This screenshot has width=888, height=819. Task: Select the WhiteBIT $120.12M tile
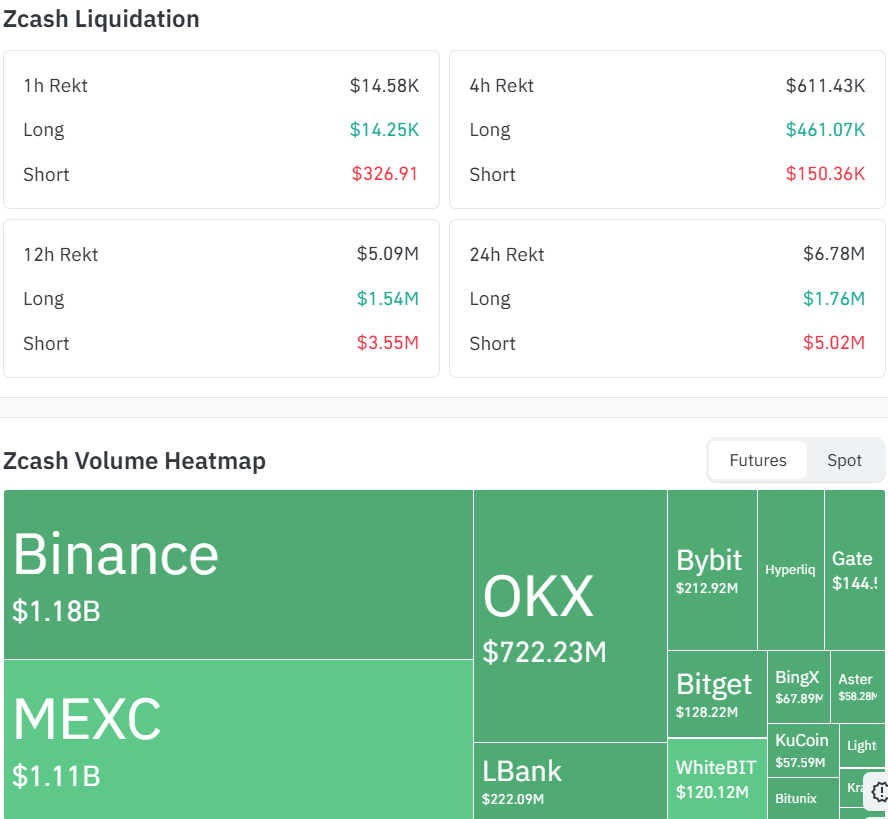[x=717, y=779]
